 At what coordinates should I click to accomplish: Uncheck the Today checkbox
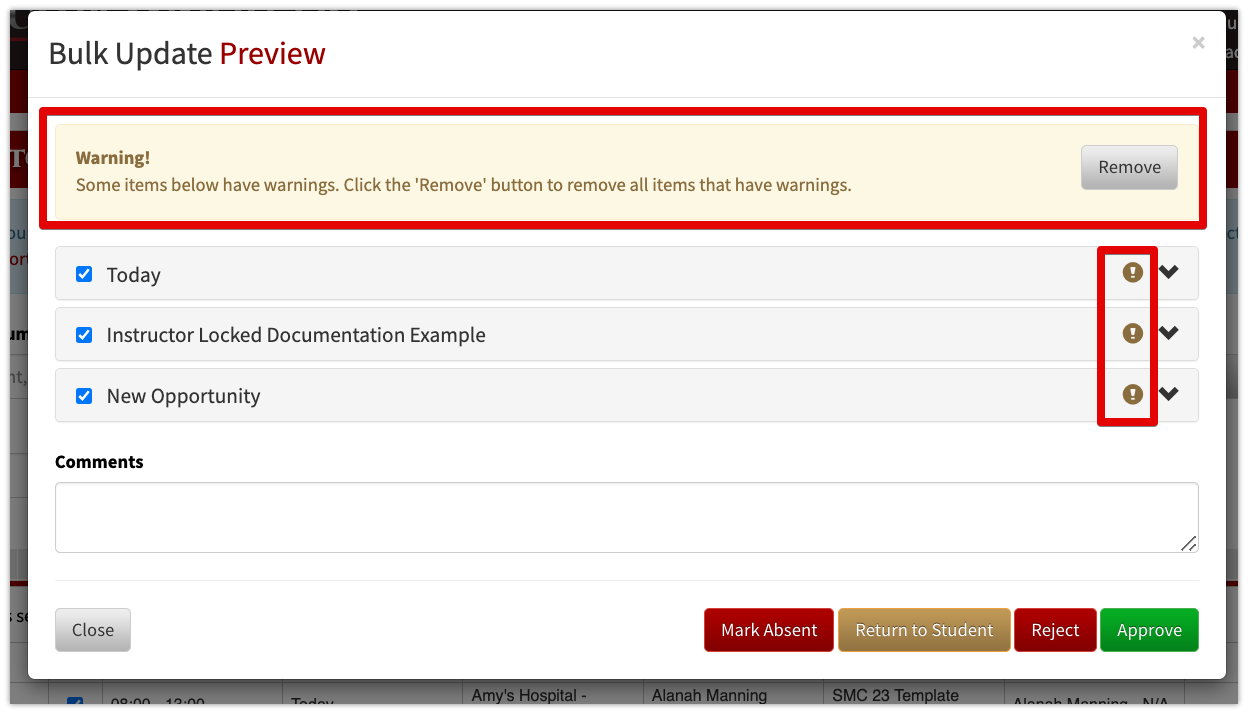coord(84,274)
